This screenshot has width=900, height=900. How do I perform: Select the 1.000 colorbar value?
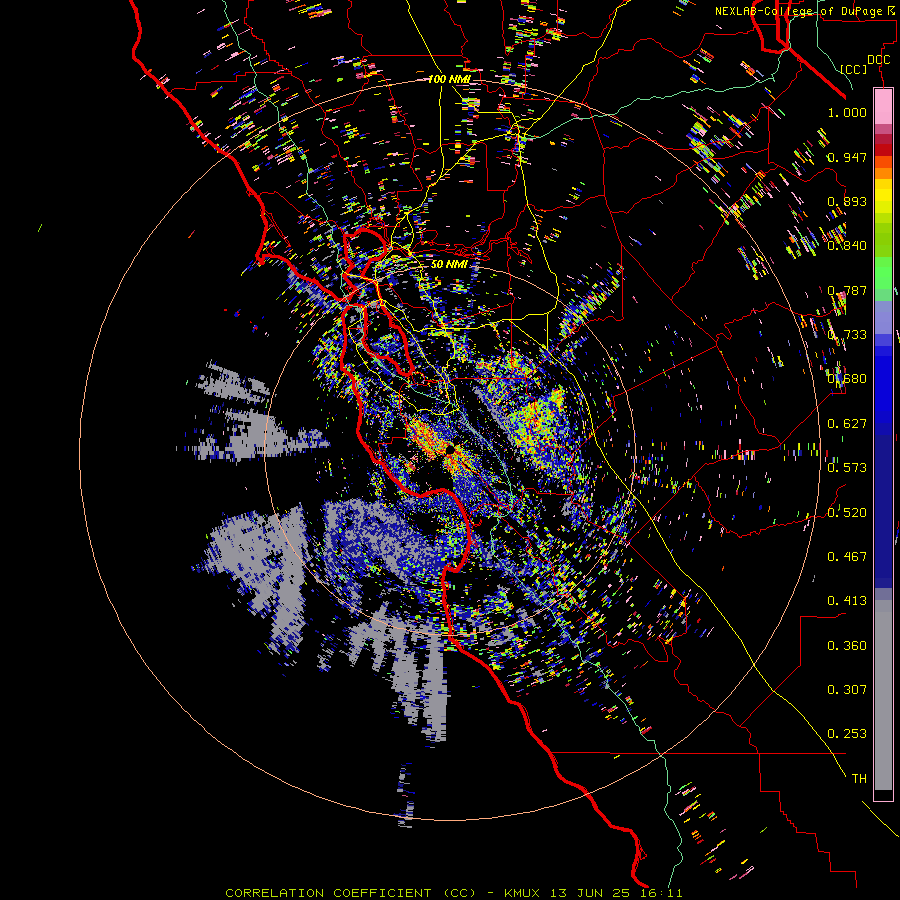point(847,112)
